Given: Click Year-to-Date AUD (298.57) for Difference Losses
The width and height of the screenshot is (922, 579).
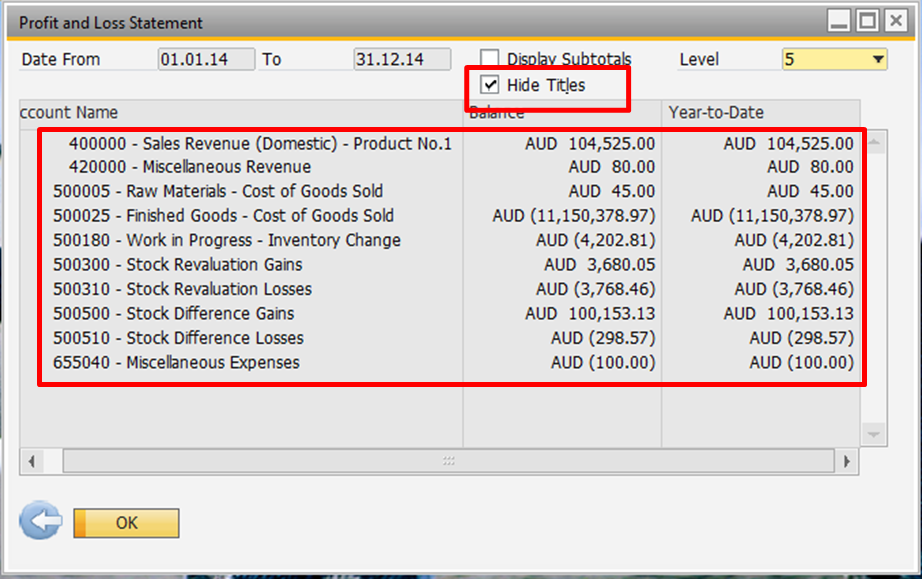Looking at the screenshot, I should coord(801,339).
